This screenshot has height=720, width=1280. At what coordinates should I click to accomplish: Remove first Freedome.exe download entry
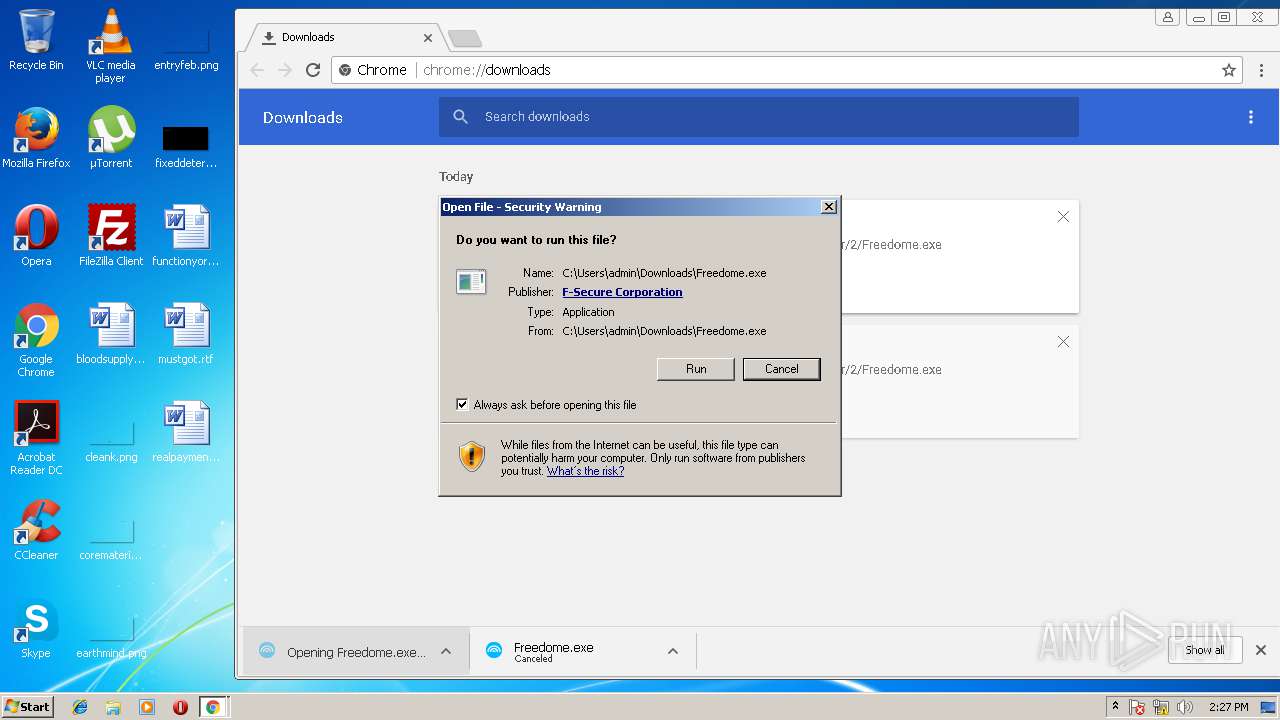tap(1063, 217)
